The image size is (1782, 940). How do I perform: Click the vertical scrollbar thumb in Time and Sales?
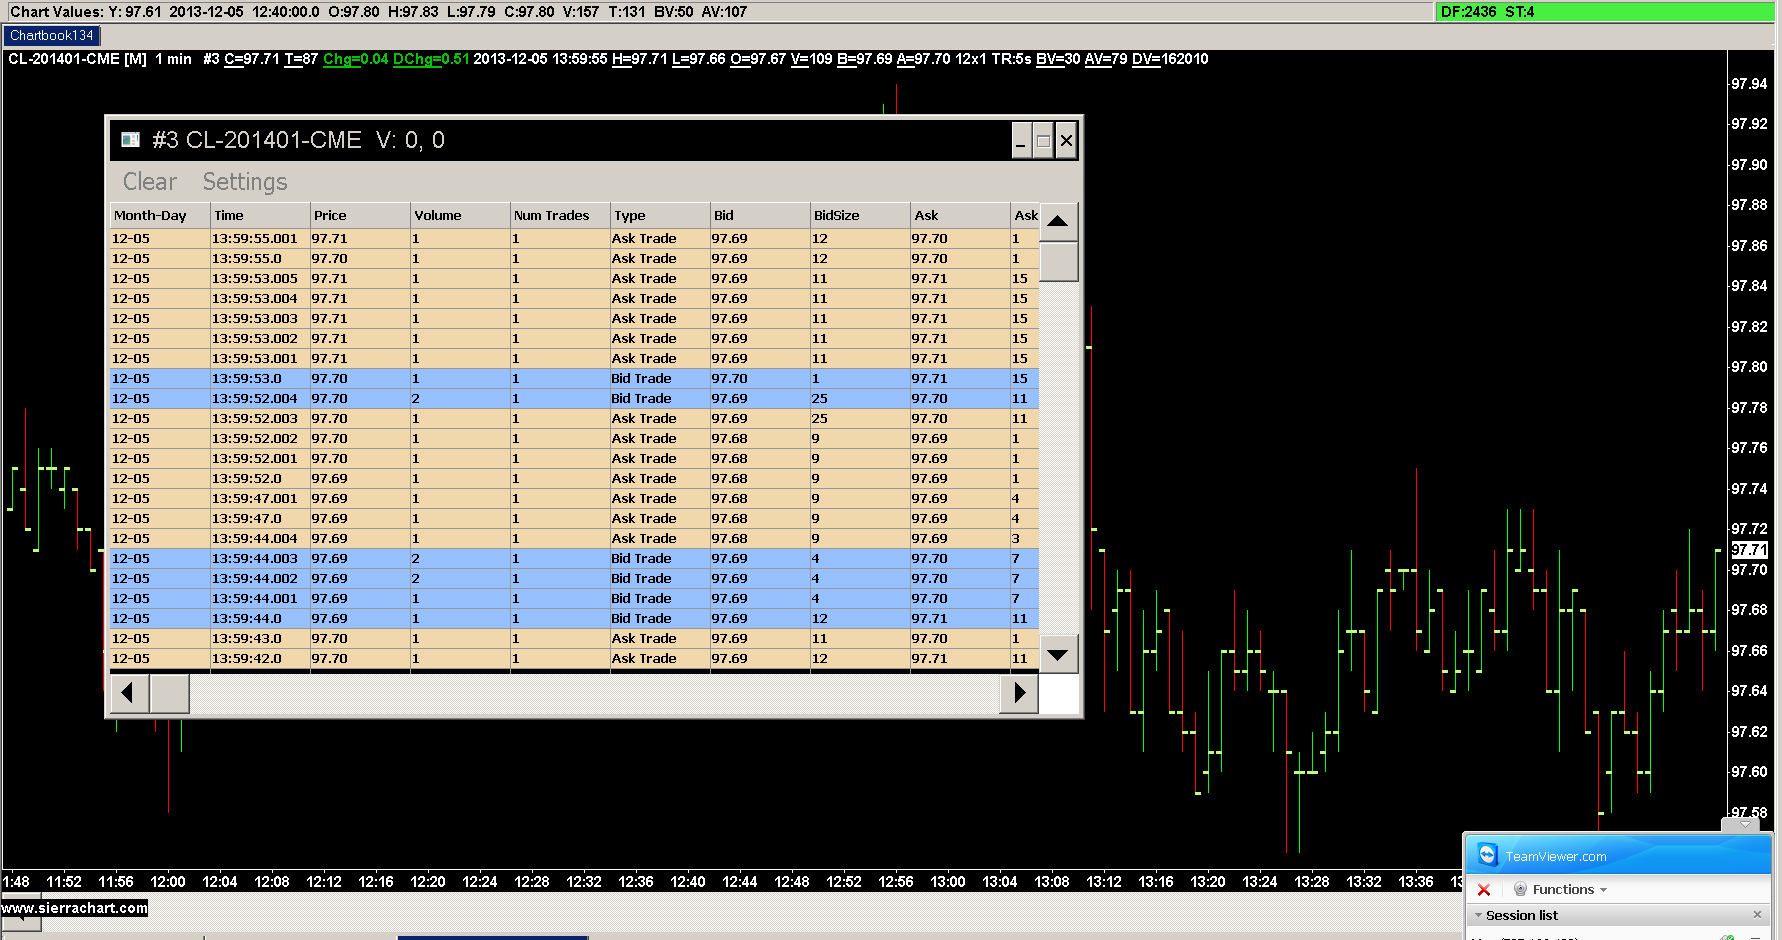(x=1058, y=262)
